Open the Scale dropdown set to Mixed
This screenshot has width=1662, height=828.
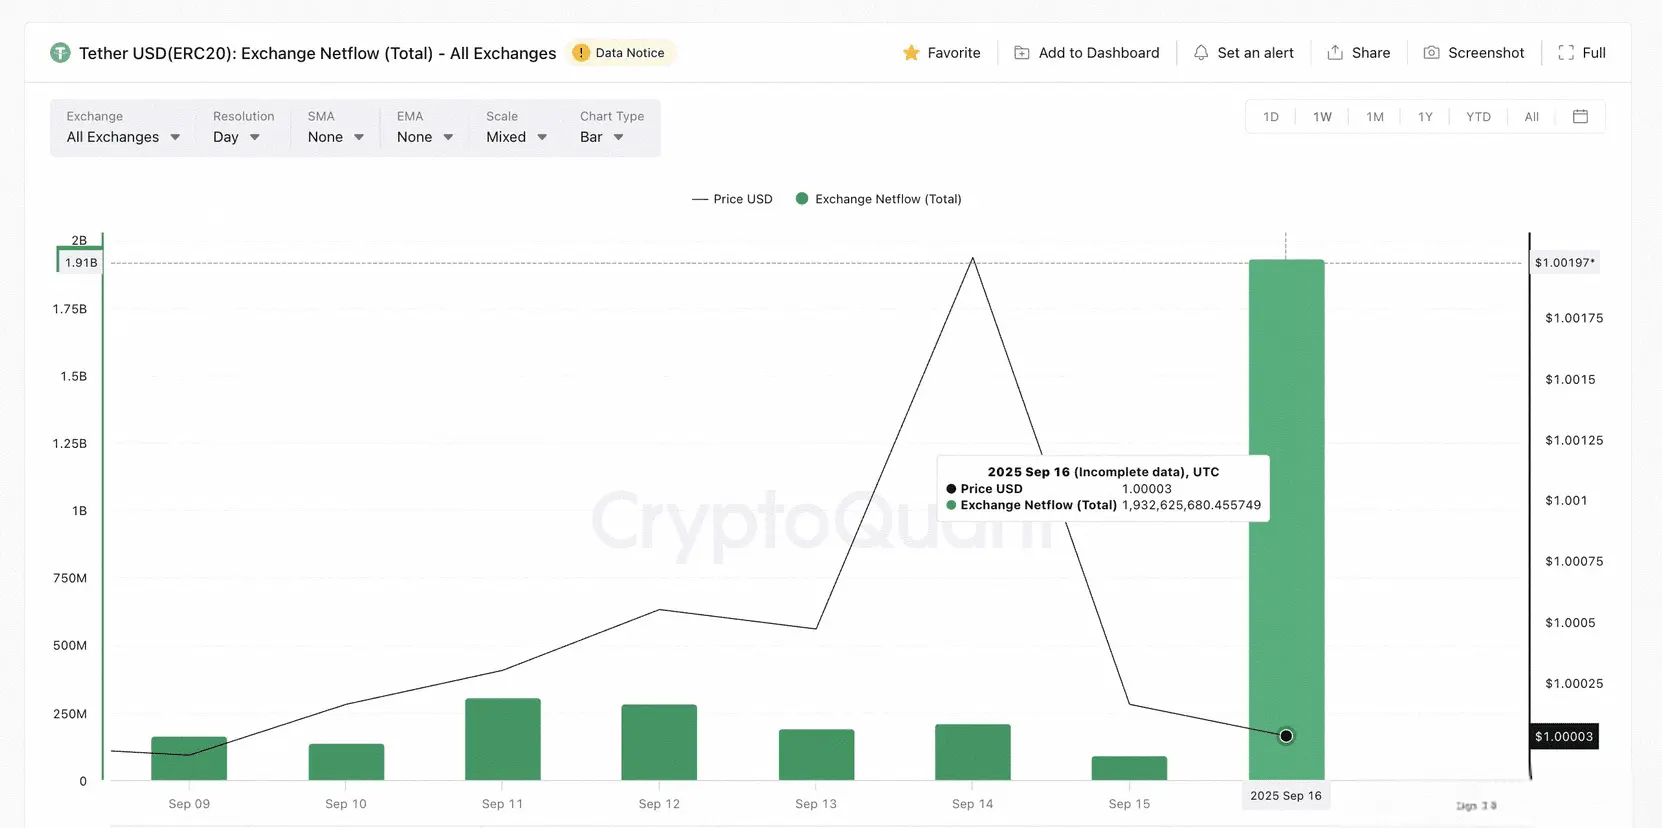pyautogui.click(x=517, y=128)
